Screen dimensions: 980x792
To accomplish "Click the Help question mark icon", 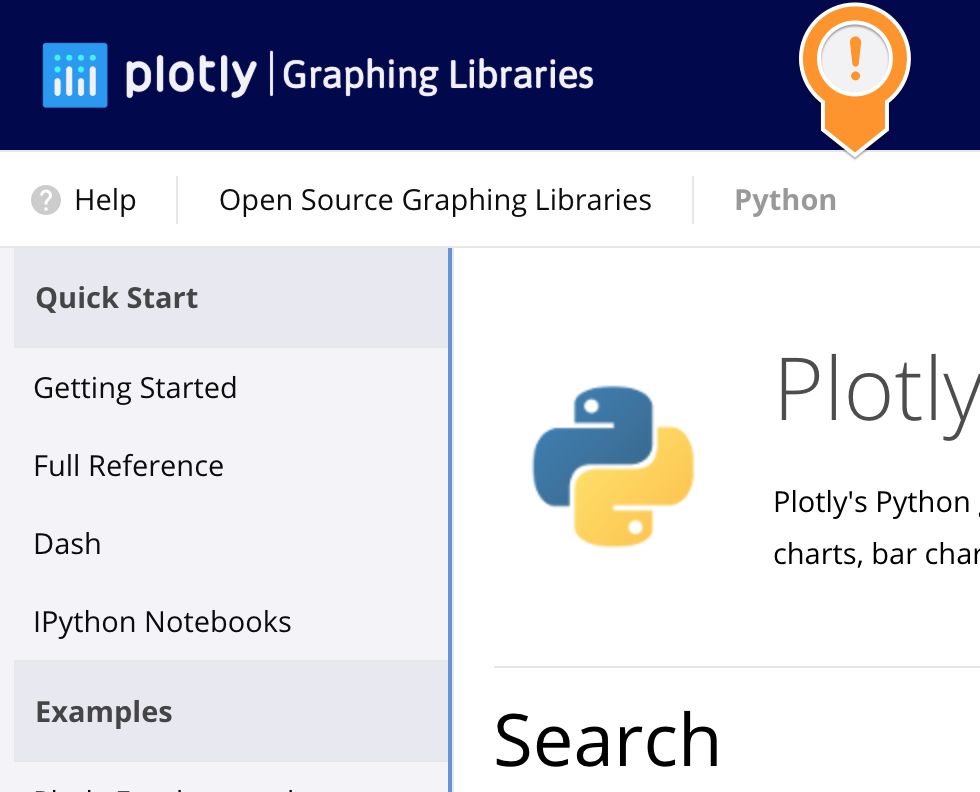I will 46,200.
